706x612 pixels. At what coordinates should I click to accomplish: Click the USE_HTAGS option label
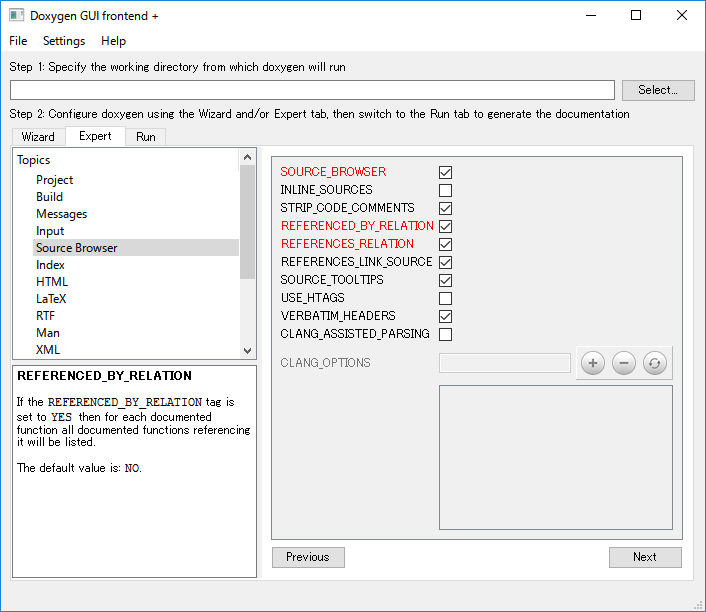pyautogui.click(x=312, y=298)
